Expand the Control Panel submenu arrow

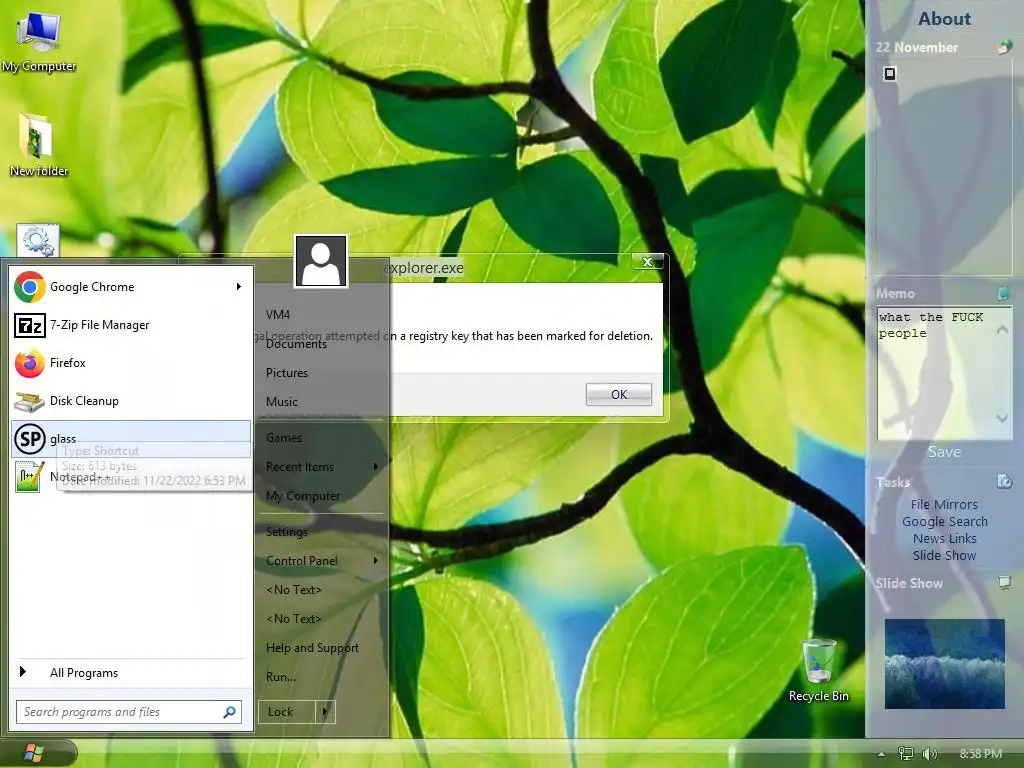[376, 560]
